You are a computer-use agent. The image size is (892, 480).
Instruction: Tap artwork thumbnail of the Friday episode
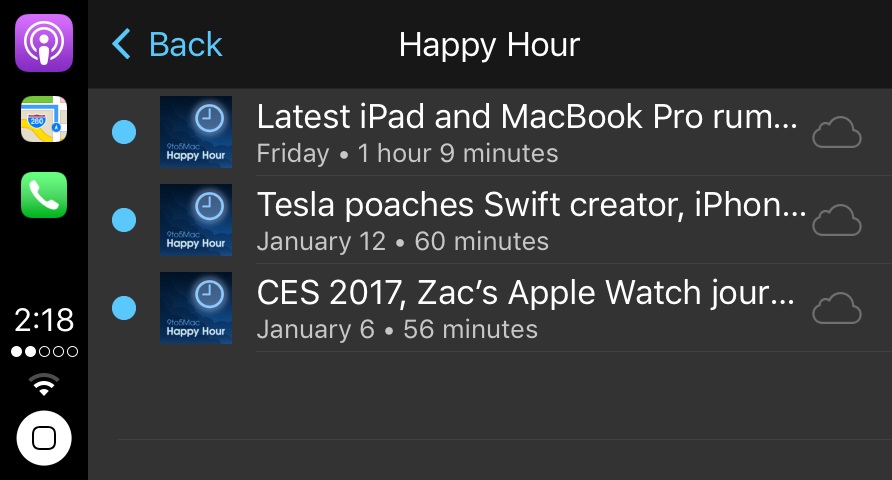point(196,132)
